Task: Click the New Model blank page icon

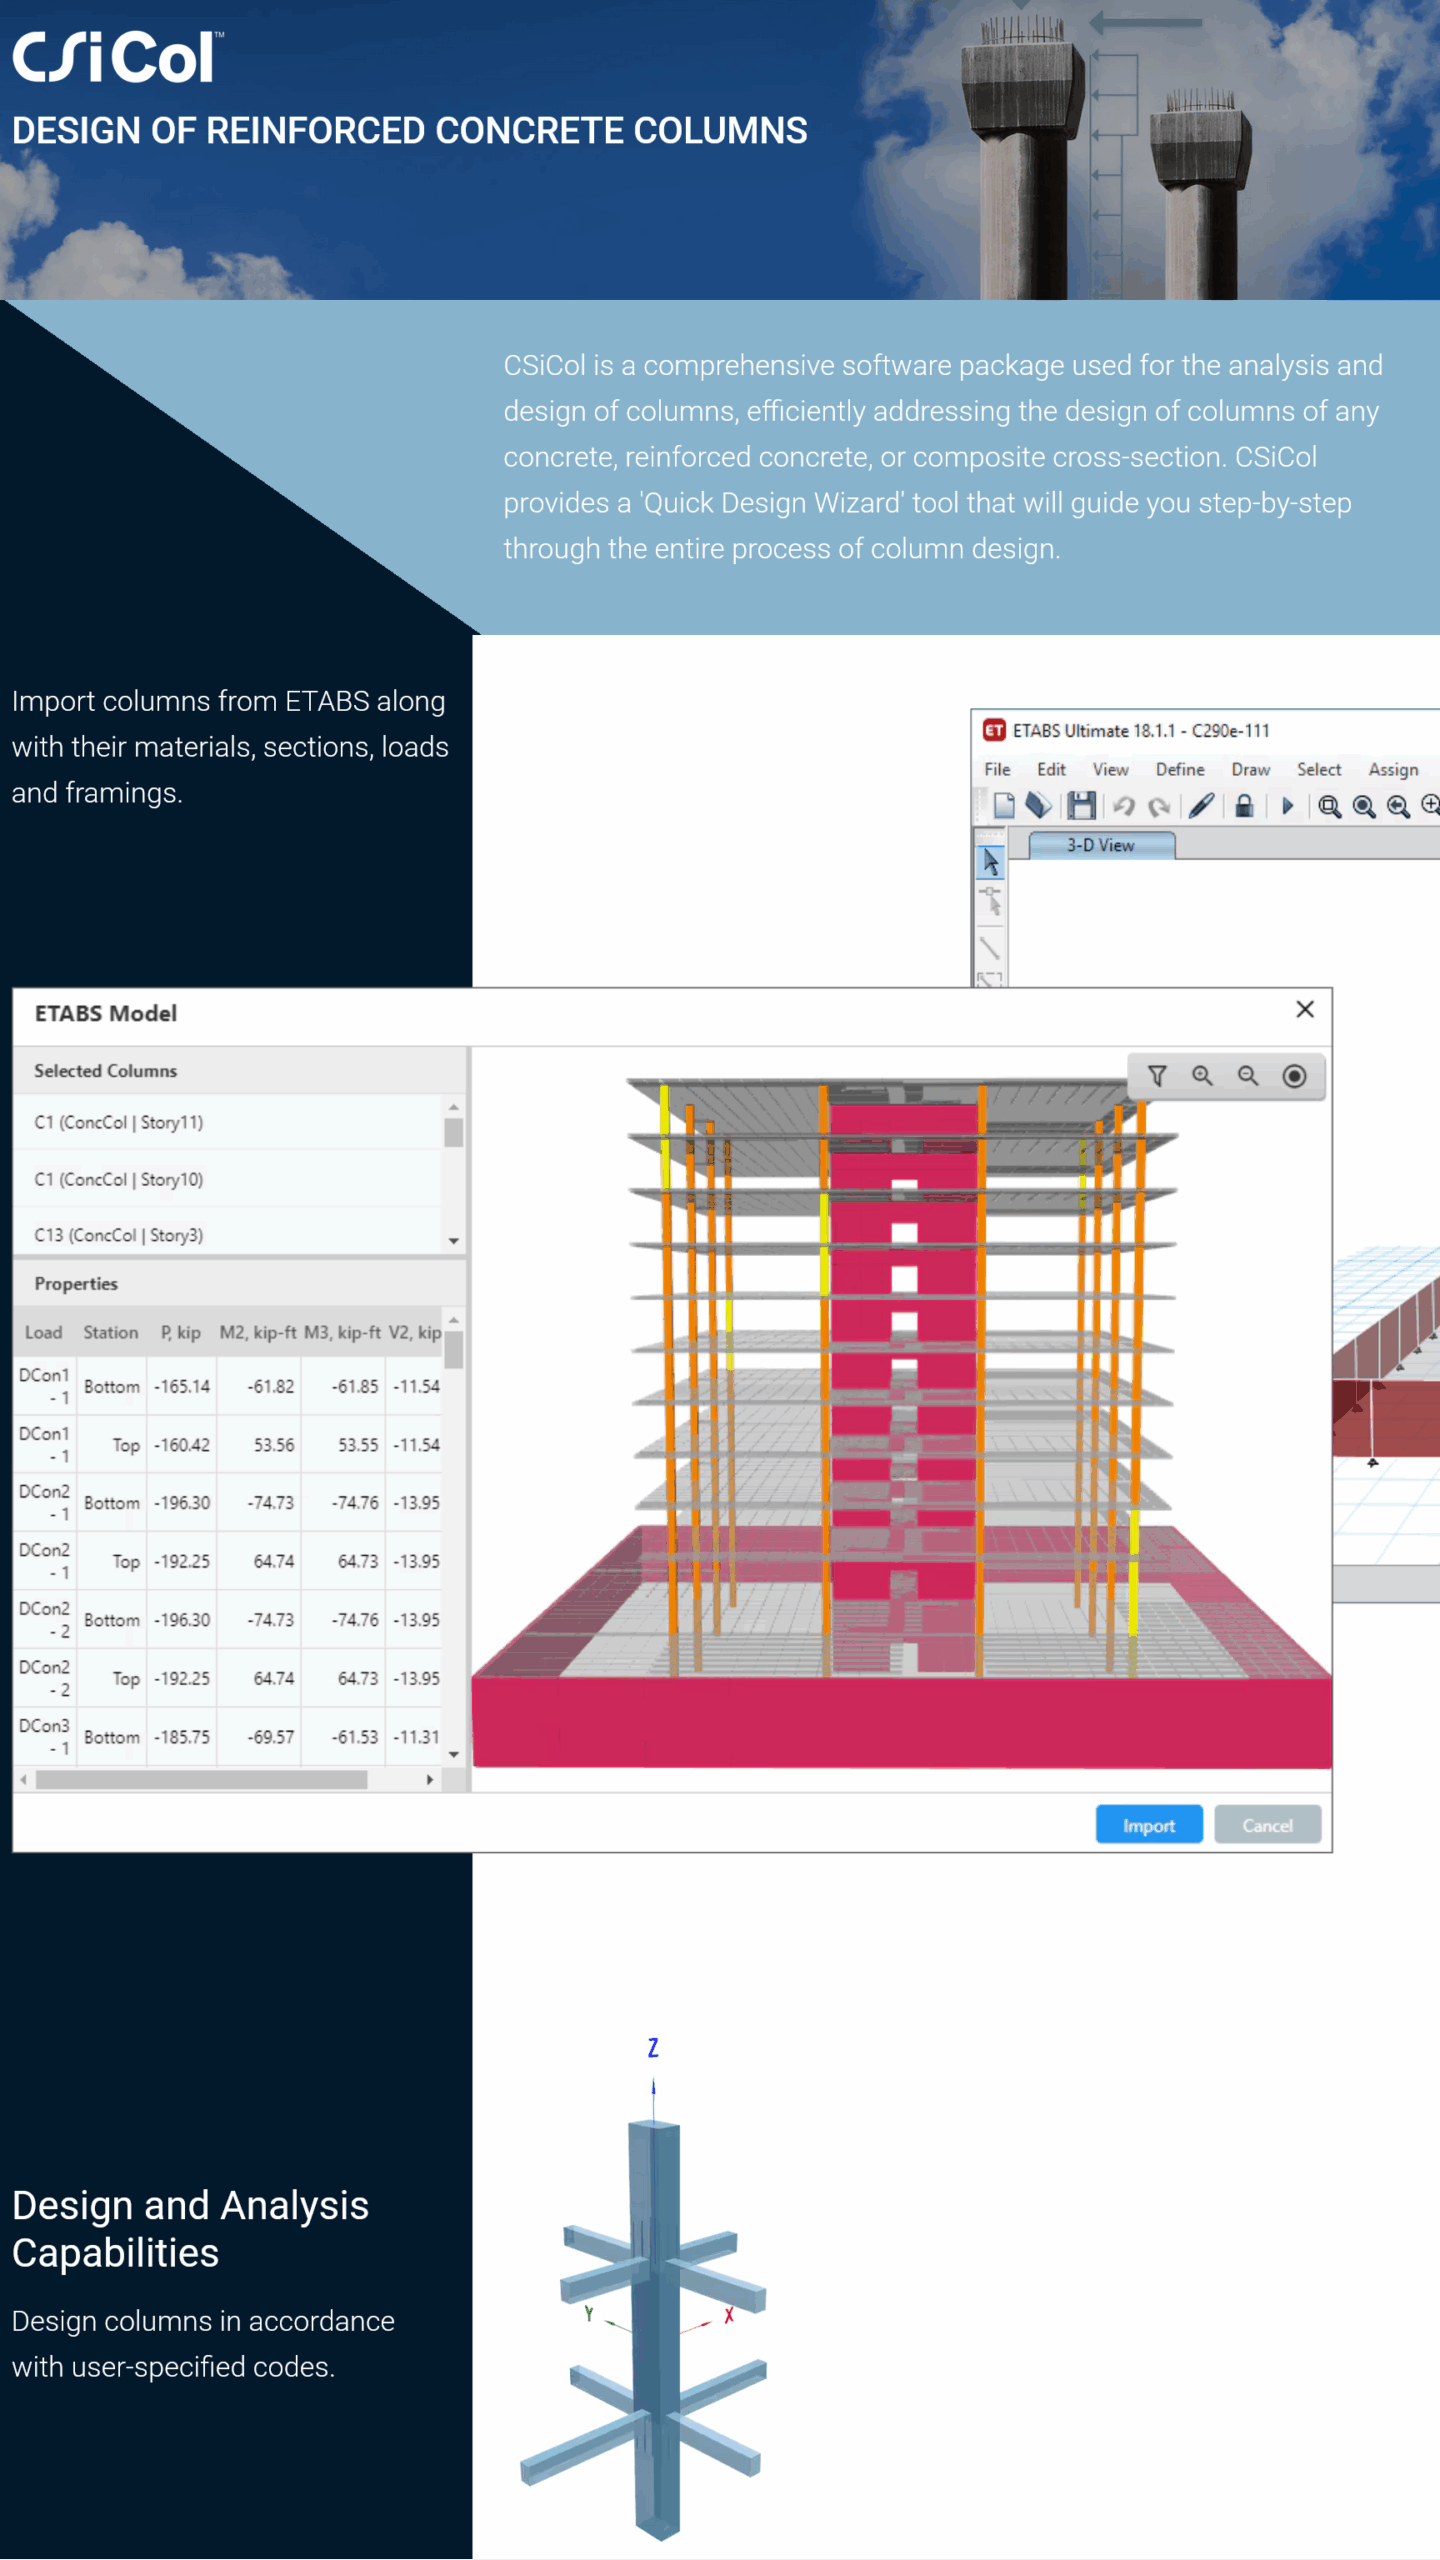Action: (x=1004, y=806)
